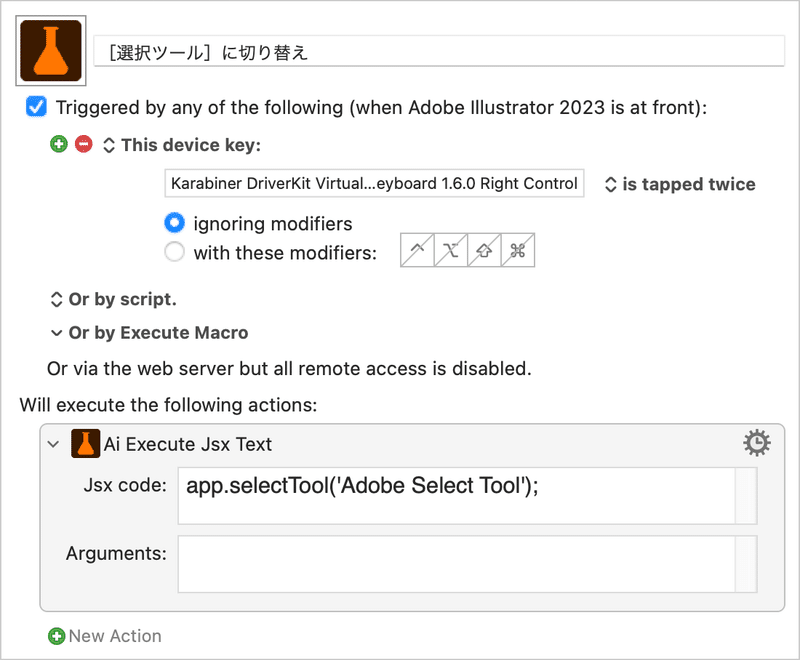Add a new trigger with green plus
This screenshot has width=800, height=660.
tap(59, 144)
